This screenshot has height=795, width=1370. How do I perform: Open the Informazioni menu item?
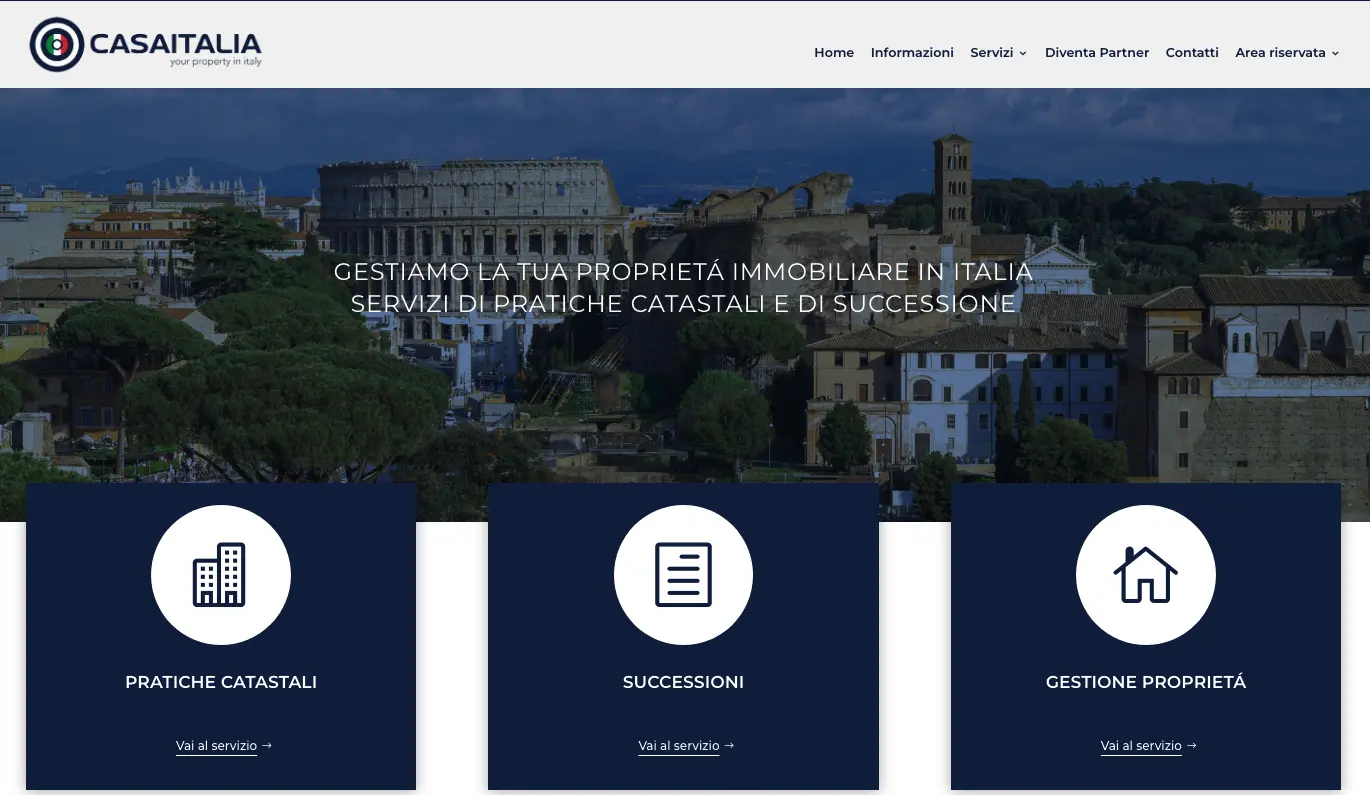[x=911, y=53]
